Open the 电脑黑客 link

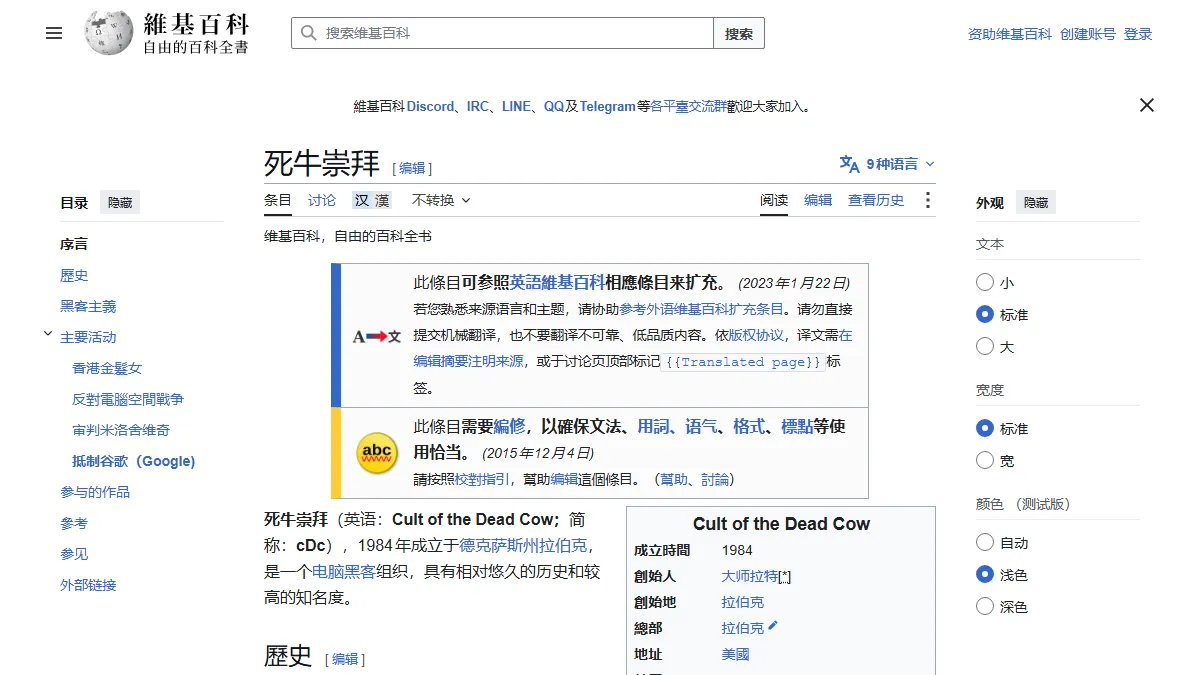point(344,571)
